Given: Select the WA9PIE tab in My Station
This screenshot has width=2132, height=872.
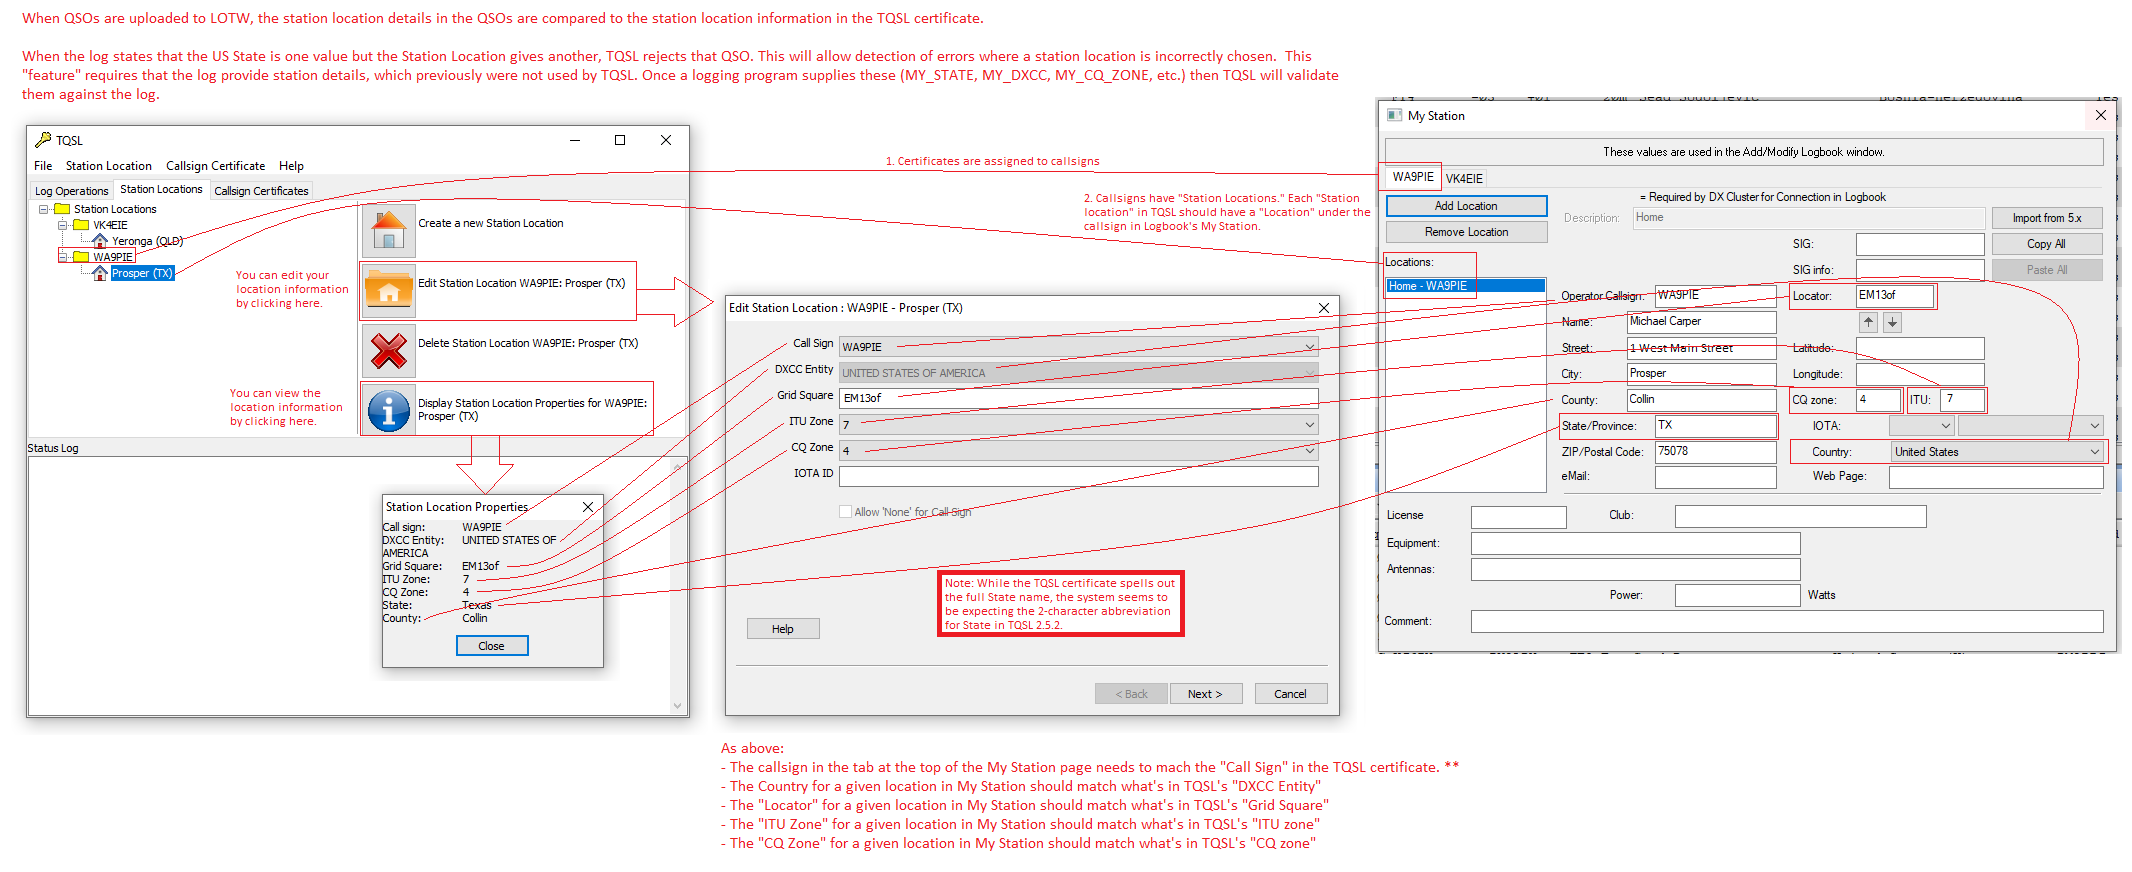Looking at the screenshot, I should (1412, 177).
